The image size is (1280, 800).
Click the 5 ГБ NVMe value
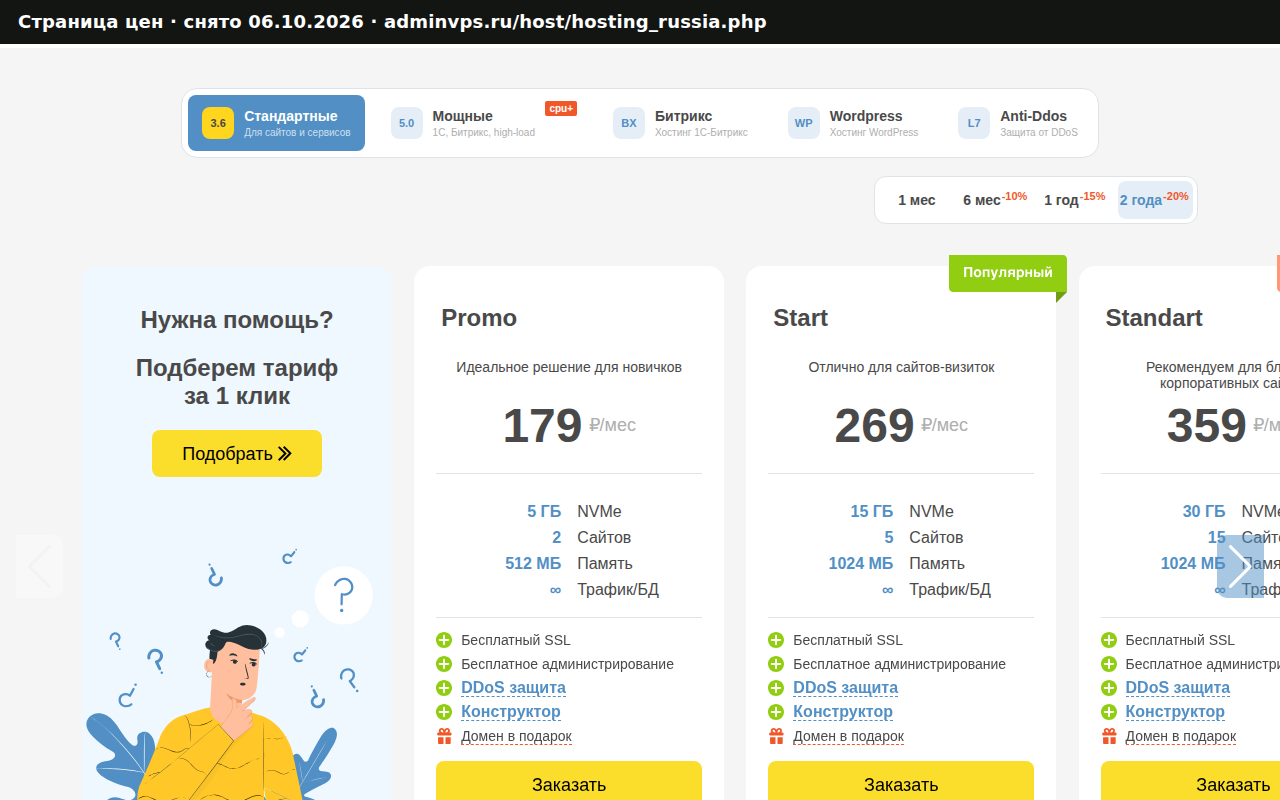(544, 511)
